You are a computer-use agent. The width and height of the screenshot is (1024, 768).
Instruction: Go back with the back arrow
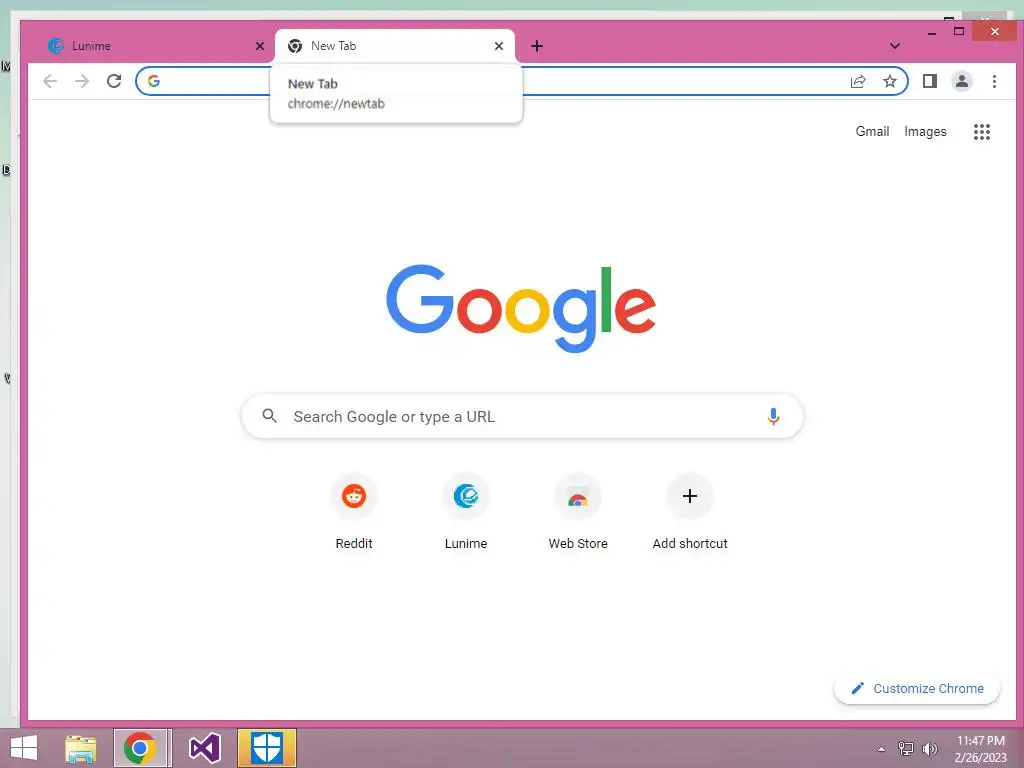point(50,81)
